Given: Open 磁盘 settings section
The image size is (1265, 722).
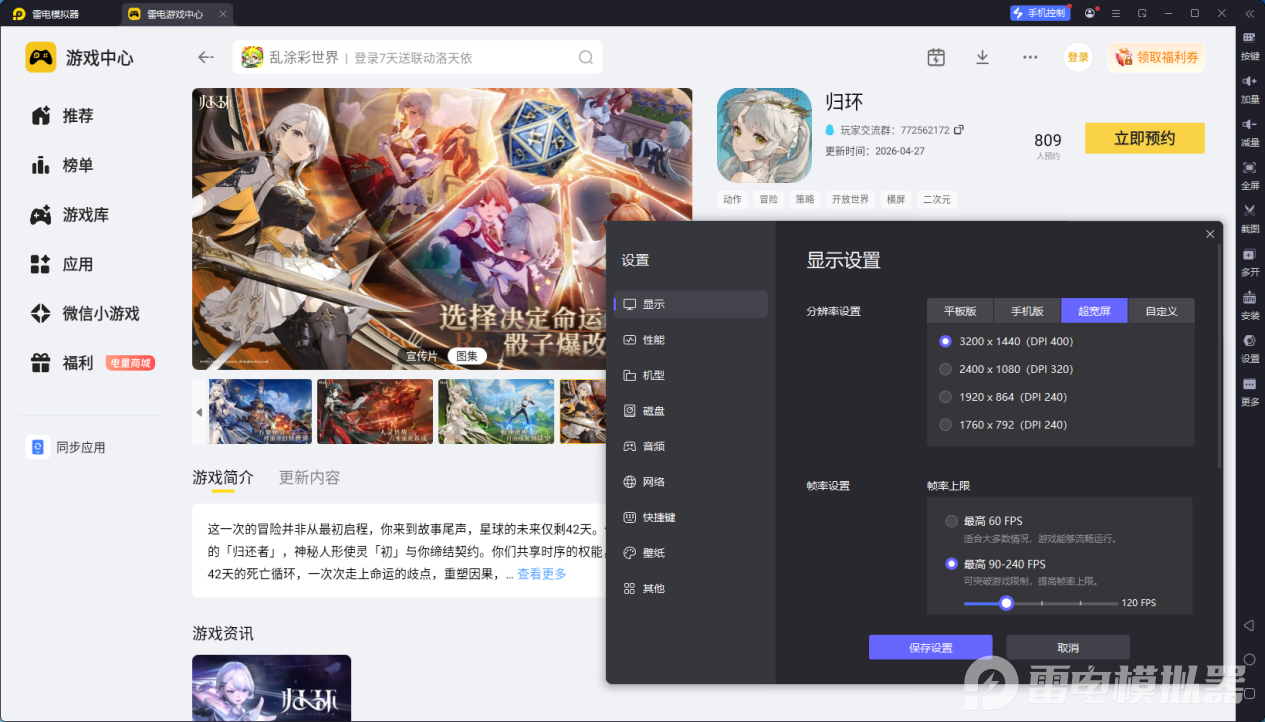Looking at the screenshot, I should [691, 411].
